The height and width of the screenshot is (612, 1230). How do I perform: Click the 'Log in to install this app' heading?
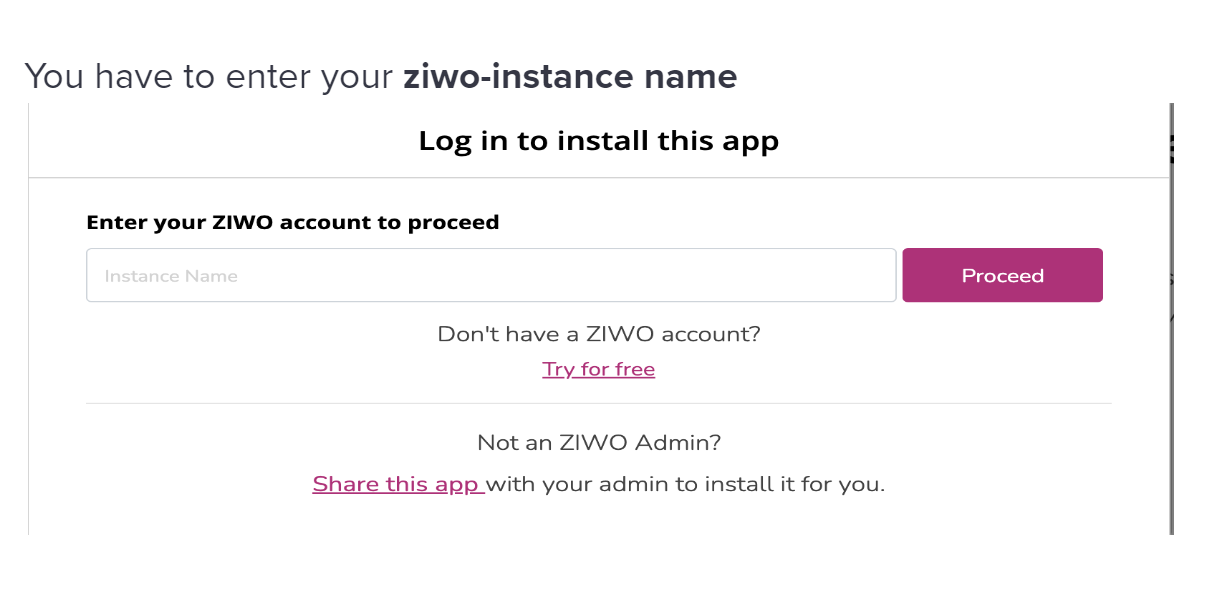point(598,141)
